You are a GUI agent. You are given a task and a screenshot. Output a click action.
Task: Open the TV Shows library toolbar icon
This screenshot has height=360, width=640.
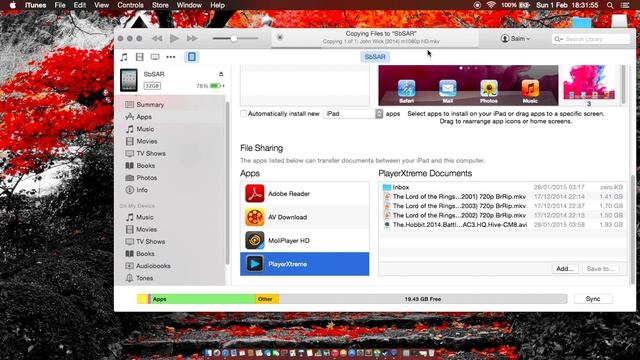pos(155,57)
